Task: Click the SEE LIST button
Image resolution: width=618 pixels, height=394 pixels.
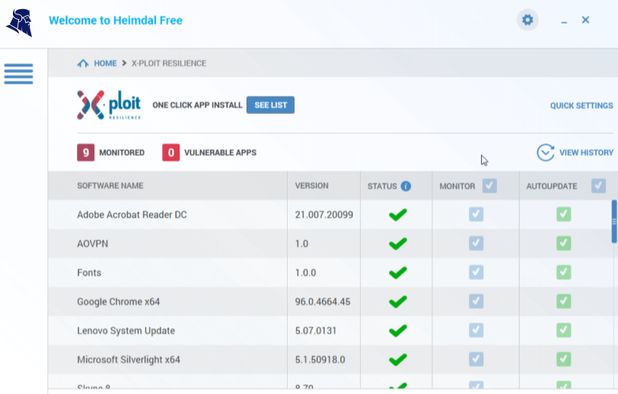Action: pos(270,105)
